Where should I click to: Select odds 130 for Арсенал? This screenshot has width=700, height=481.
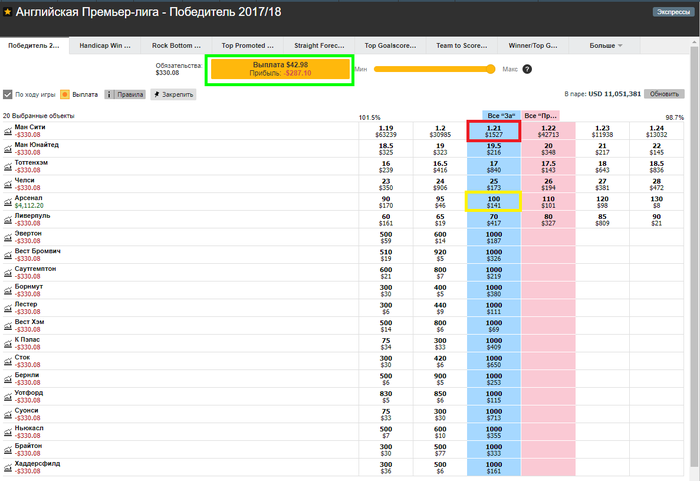656,202
